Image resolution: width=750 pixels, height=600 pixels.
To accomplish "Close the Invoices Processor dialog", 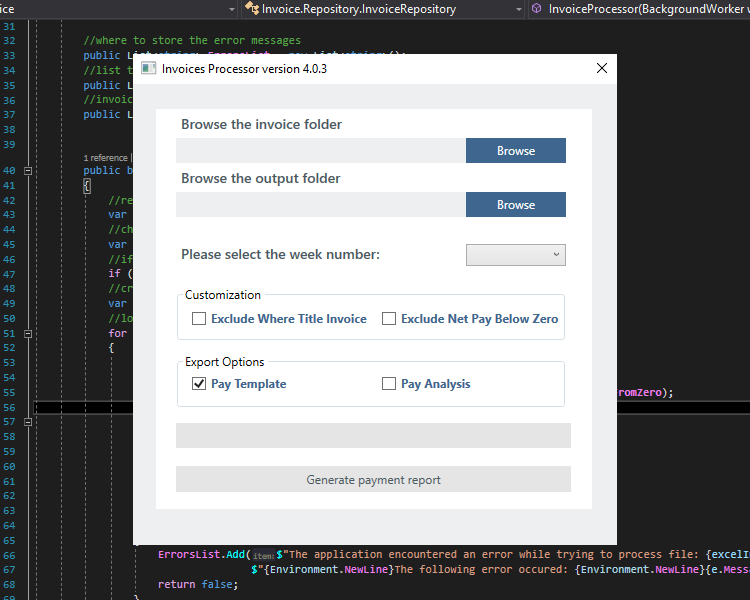I will [602, 68].
